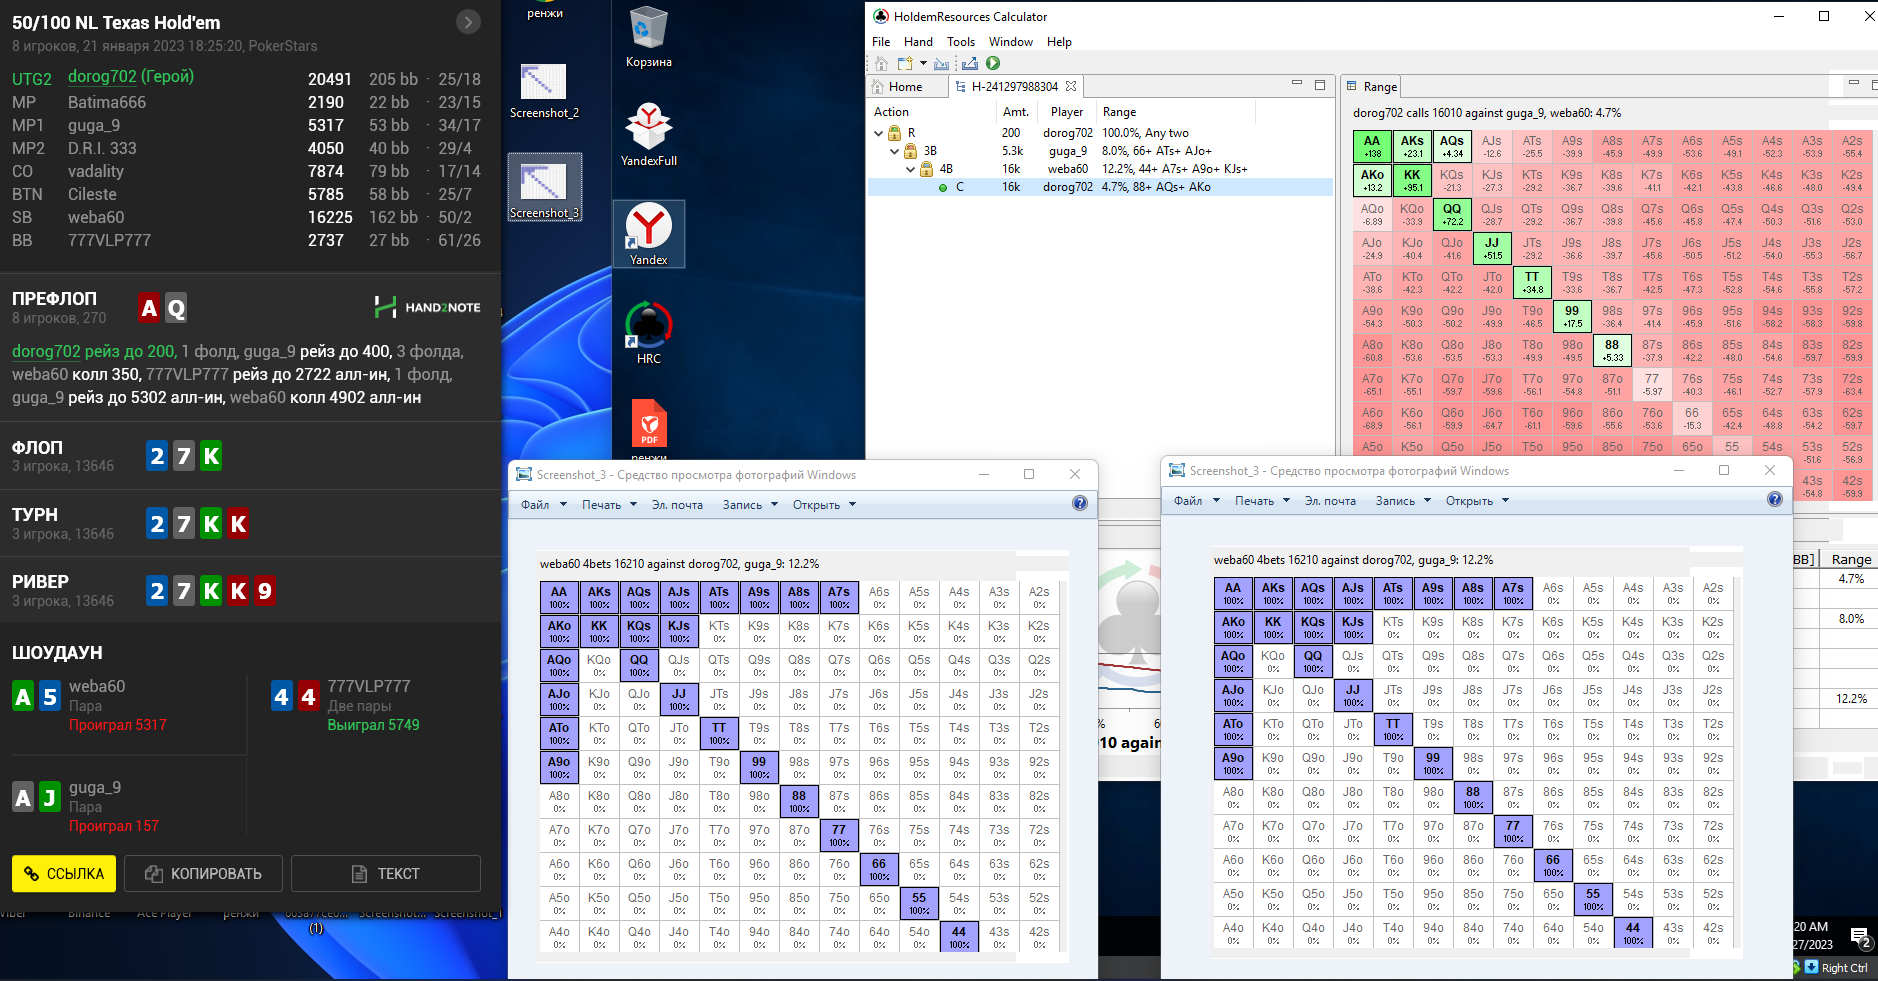Click the green QQ cell in HRC range grid
Screen dimensions: 1878x981
pos(1452,214)
